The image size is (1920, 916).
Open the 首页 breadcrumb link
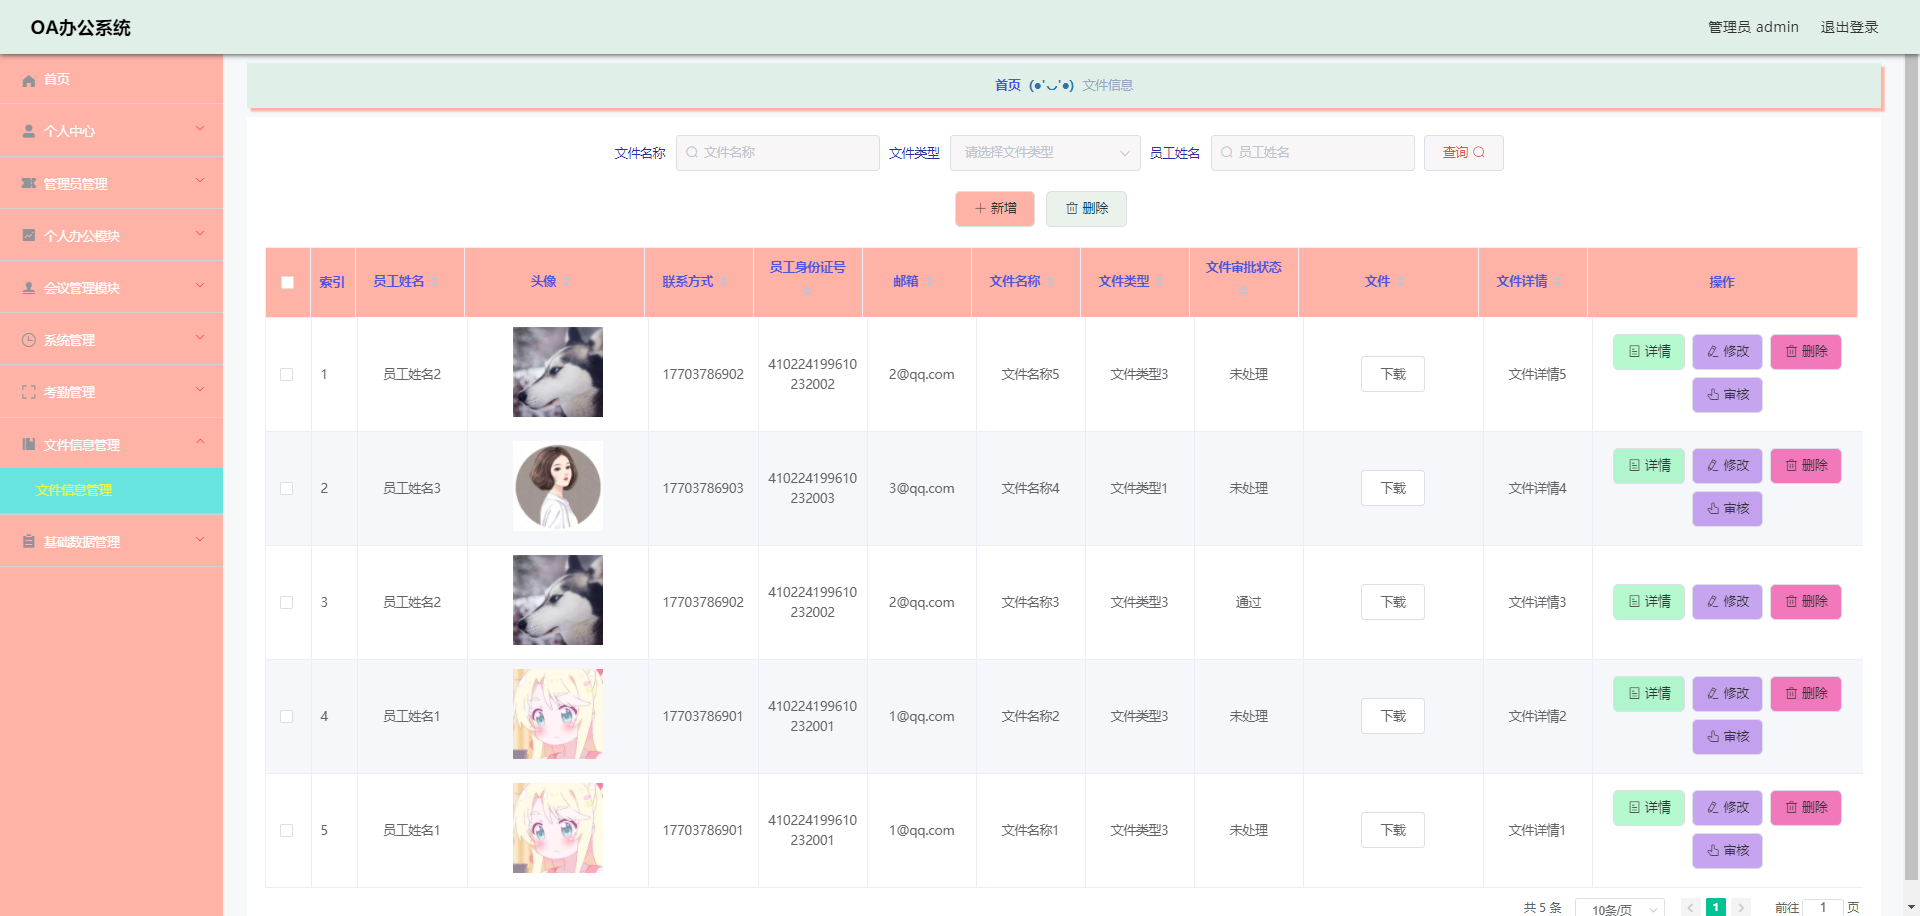point(1008,85)
